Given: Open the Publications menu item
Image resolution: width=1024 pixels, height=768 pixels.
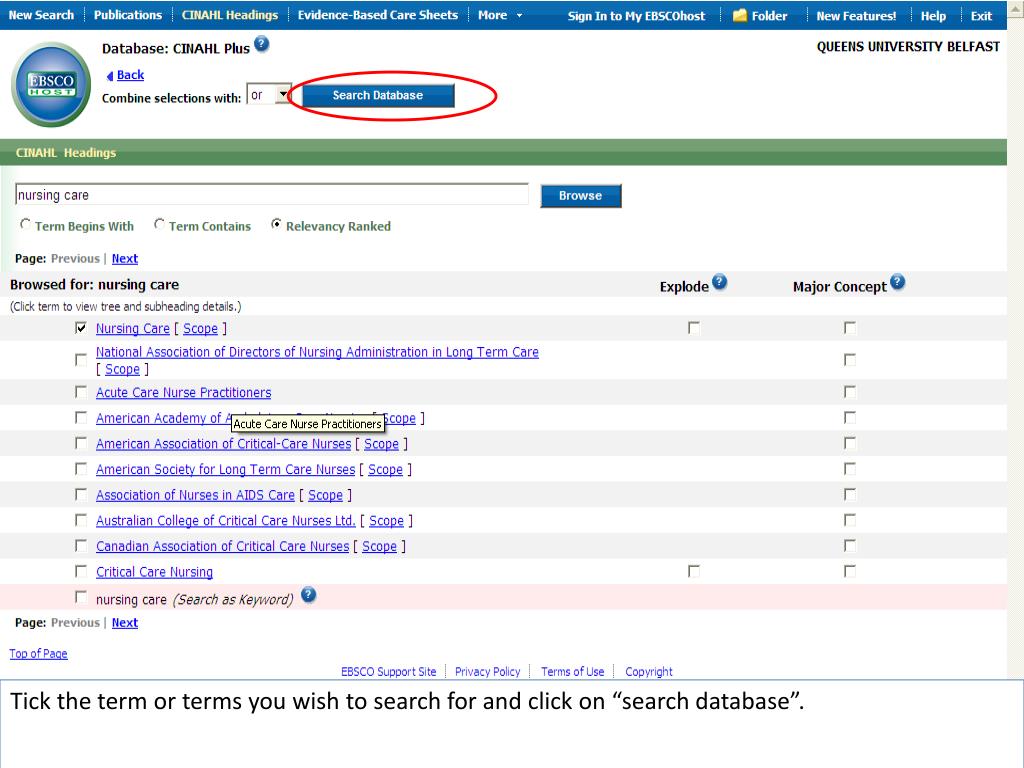Looking at the screenshot, I should [127, 15].
